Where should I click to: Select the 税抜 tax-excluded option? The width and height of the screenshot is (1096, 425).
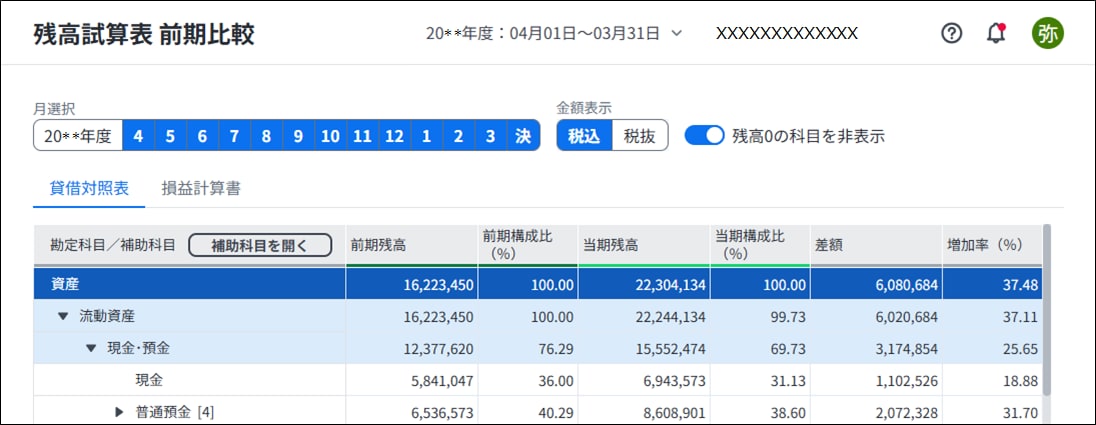(639, 136)
